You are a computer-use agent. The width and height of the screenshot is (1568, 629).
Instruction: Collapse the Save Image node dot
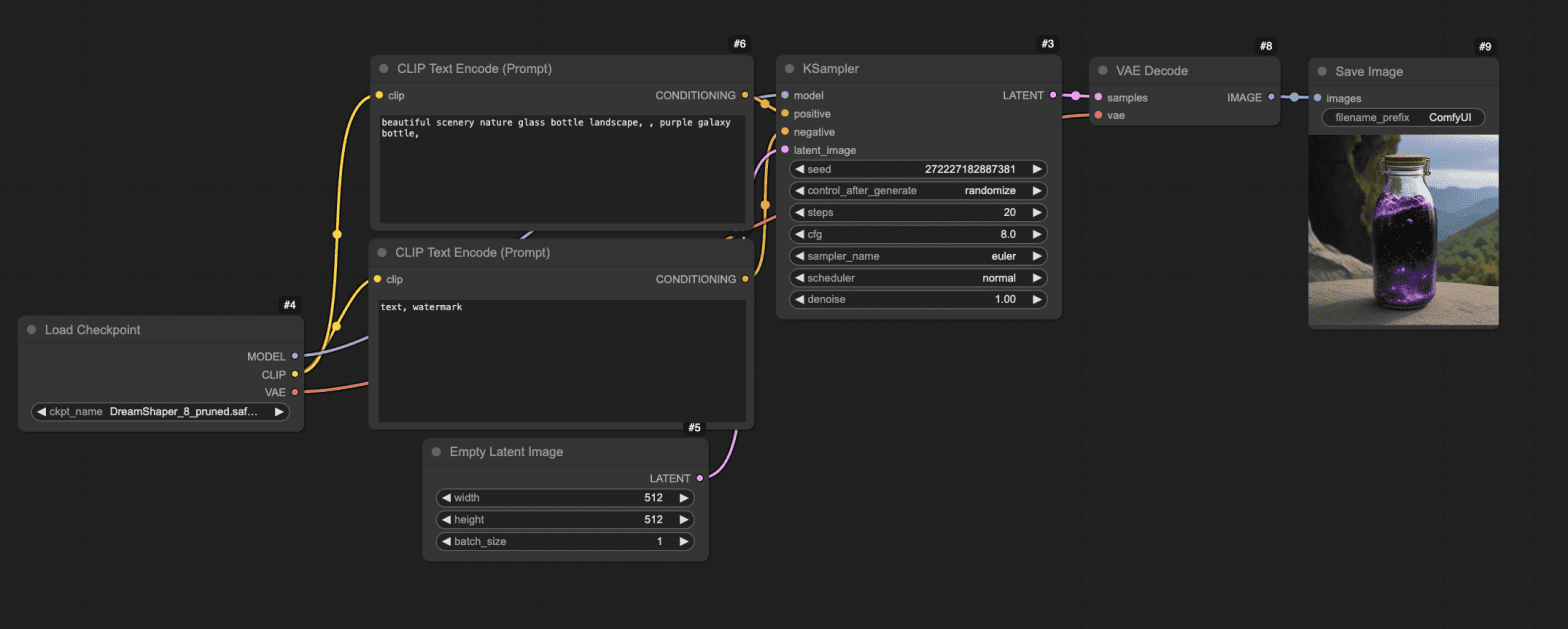click(1322, 72)
